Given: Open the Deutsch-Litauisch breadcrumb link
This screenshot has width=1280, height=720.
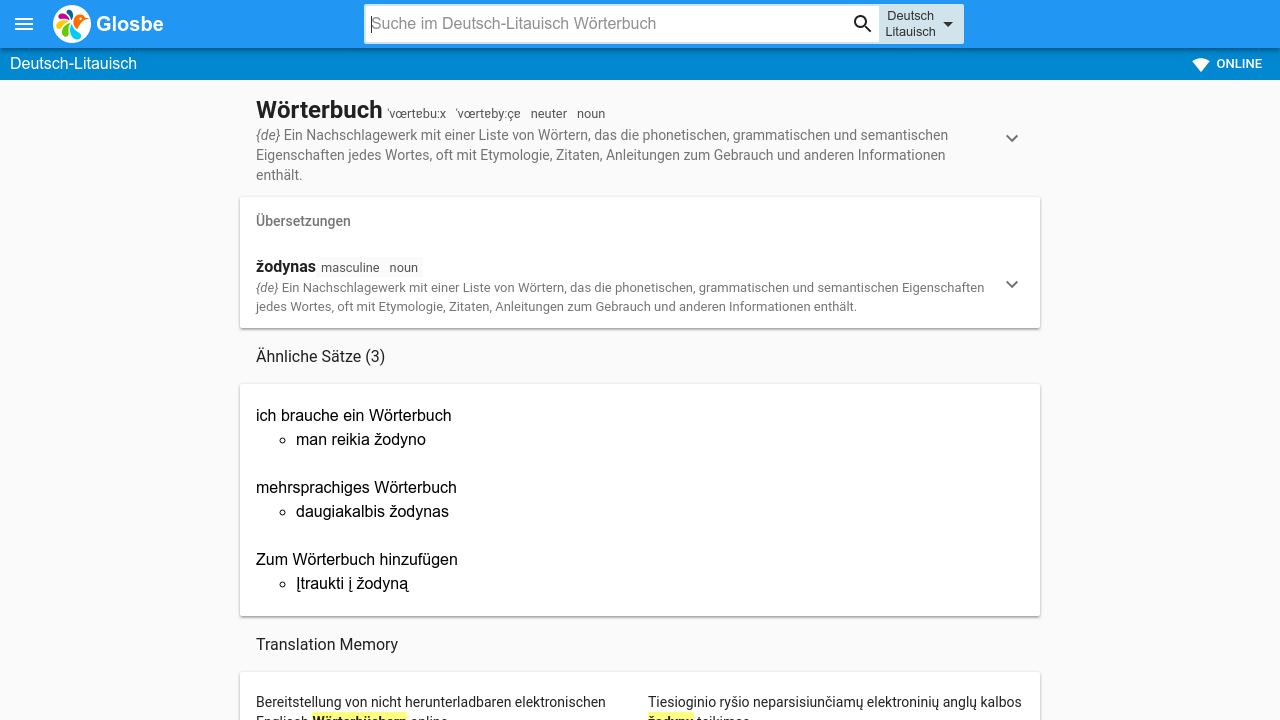Looking at the screenshot, I should (x=73, y=64).
